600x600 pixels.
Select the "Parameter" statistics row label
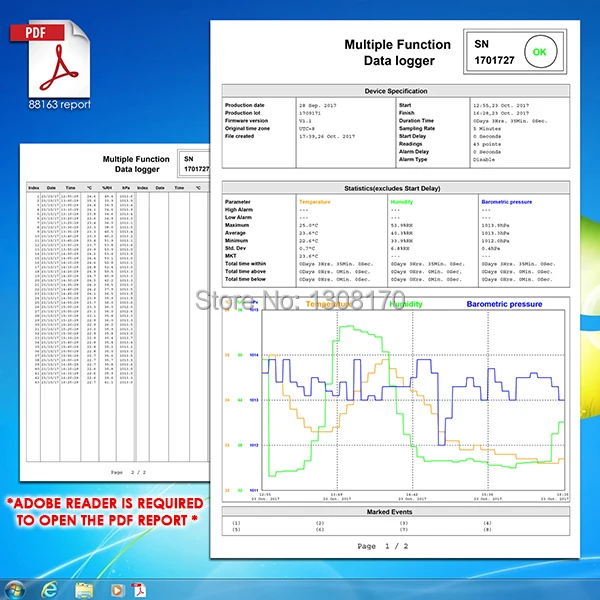237,202
